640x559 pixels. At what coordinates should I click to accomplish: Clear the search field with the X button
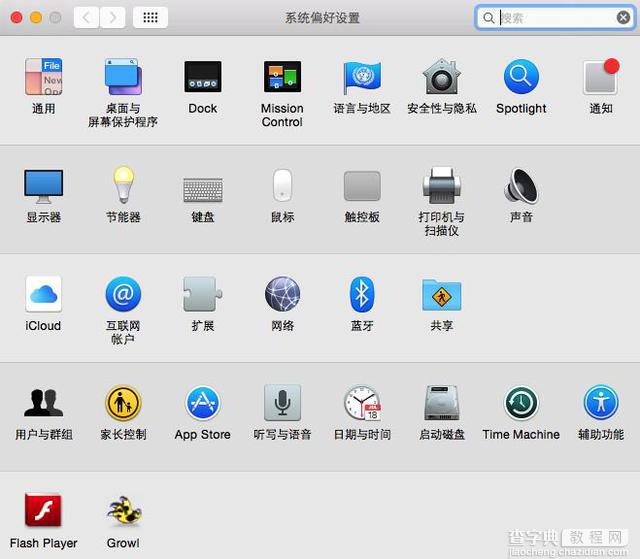[x=623, y=18]
